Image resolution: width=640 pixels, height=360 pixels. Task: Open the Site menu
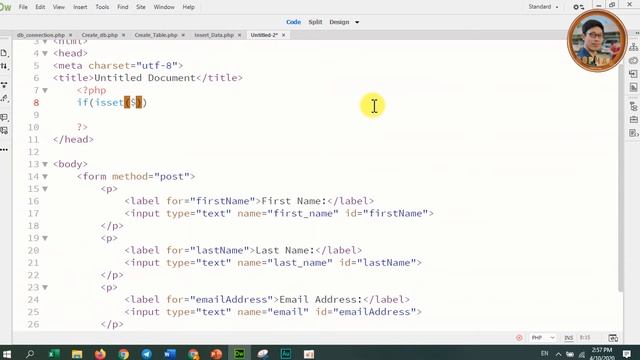(x=141, y=7)
